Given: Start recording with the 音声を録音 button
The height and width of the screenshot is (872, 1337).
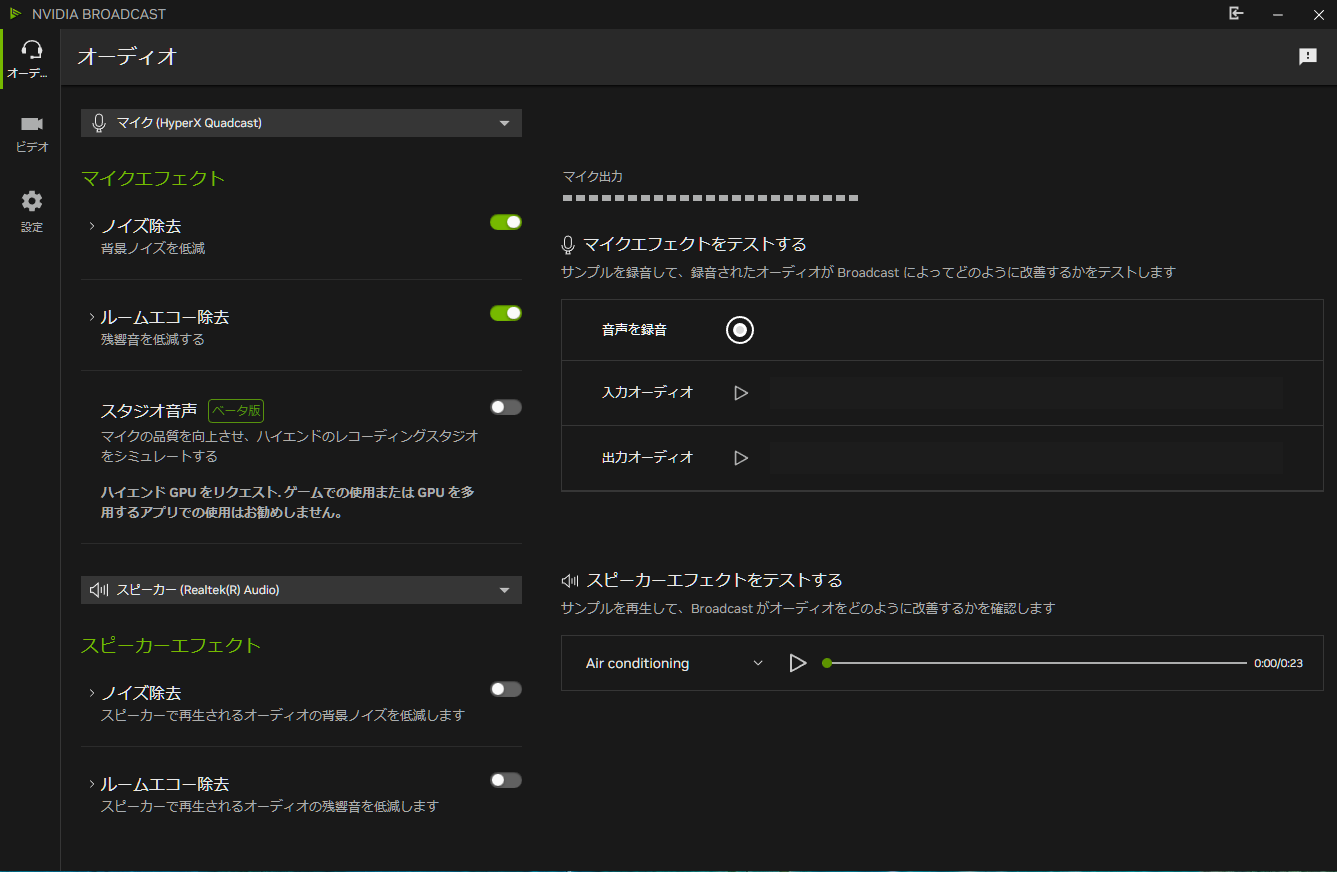Looking at the screenshot, I should click(x=740, y=329).
